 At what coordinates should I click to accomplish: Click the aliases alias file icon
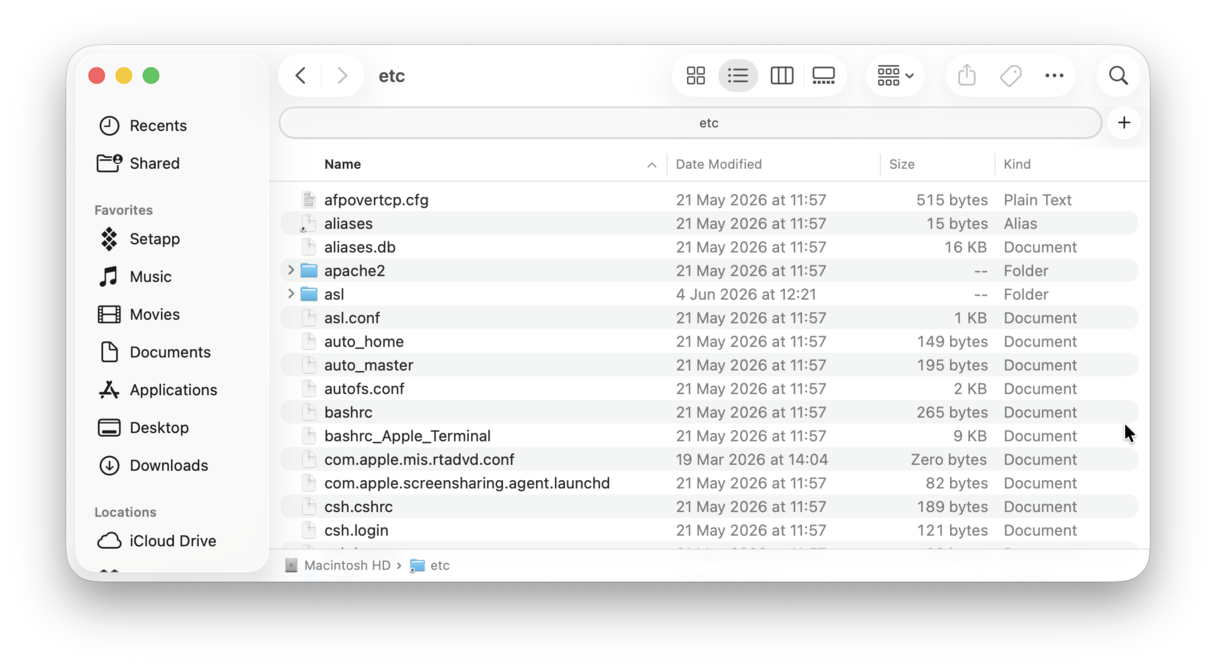pyautogui.click(x=309, y=224)
